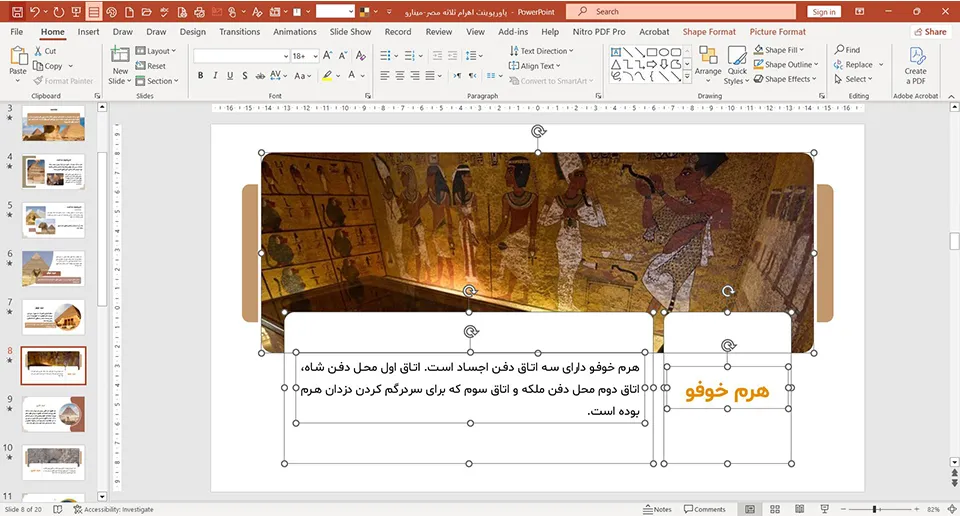
Task: Open Comments pane from status bar
Action: (705, 509)
